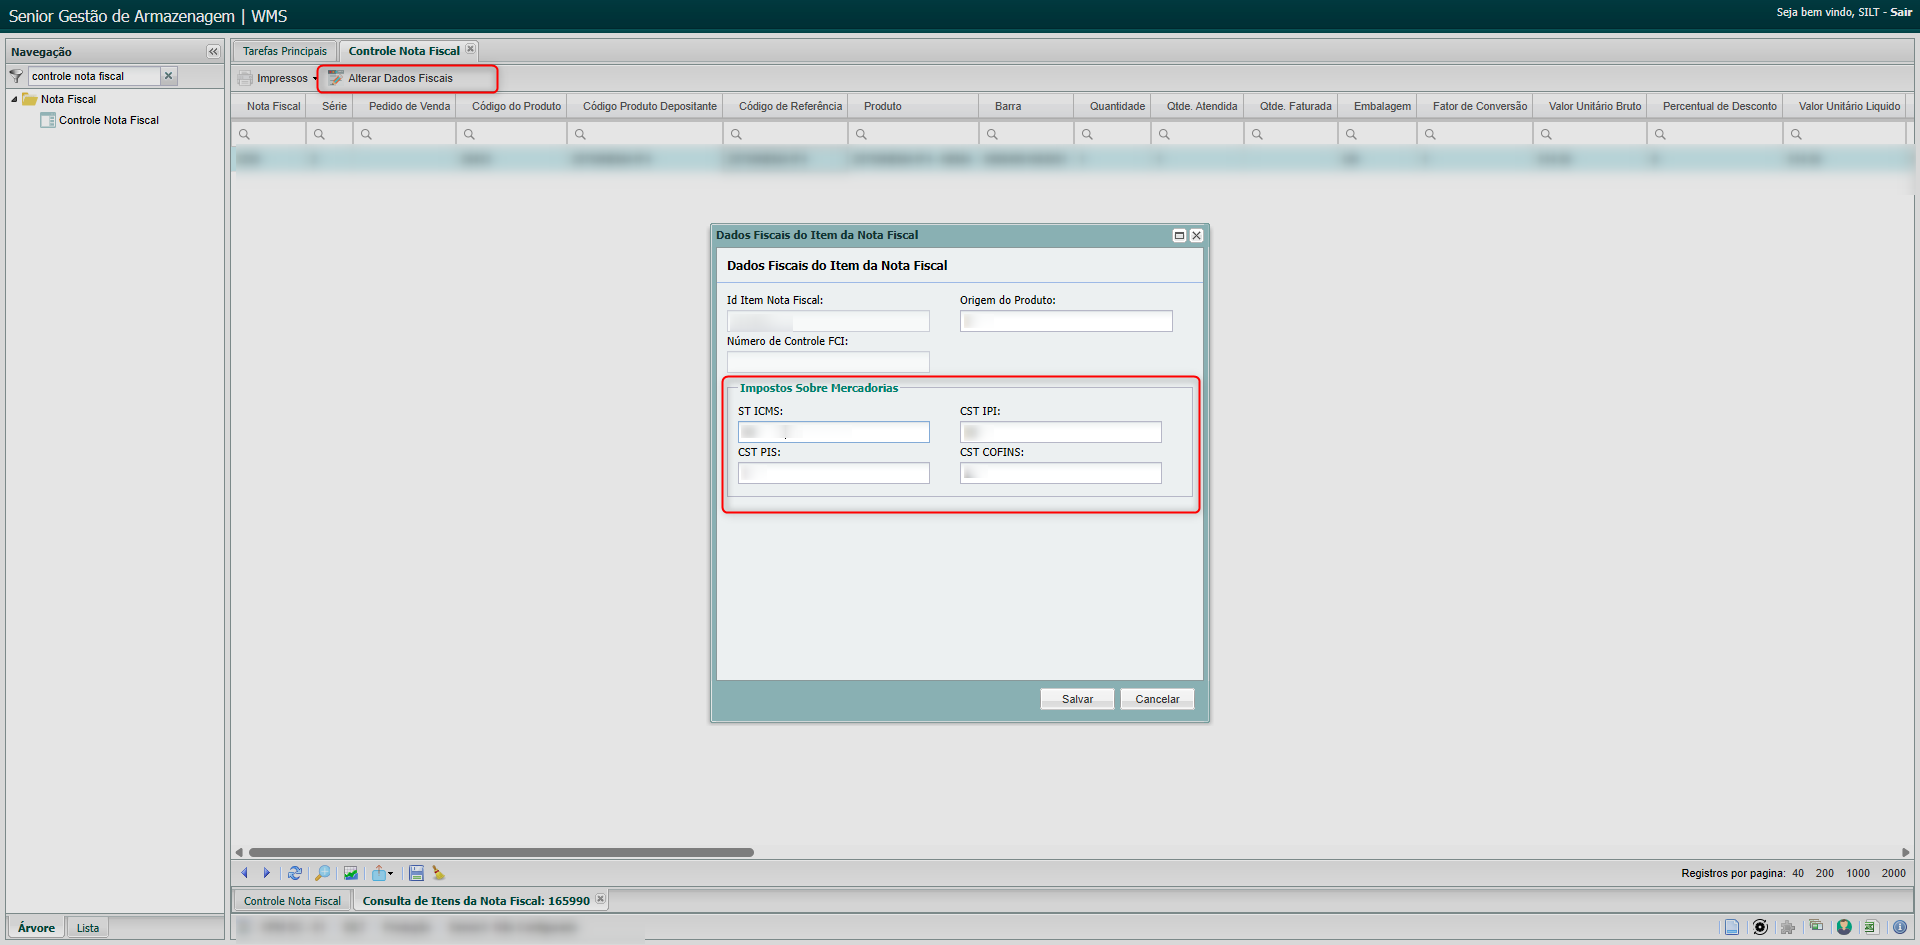
Task: Collapse the Nota Fiscal tree folder
Action: point(14,99)
